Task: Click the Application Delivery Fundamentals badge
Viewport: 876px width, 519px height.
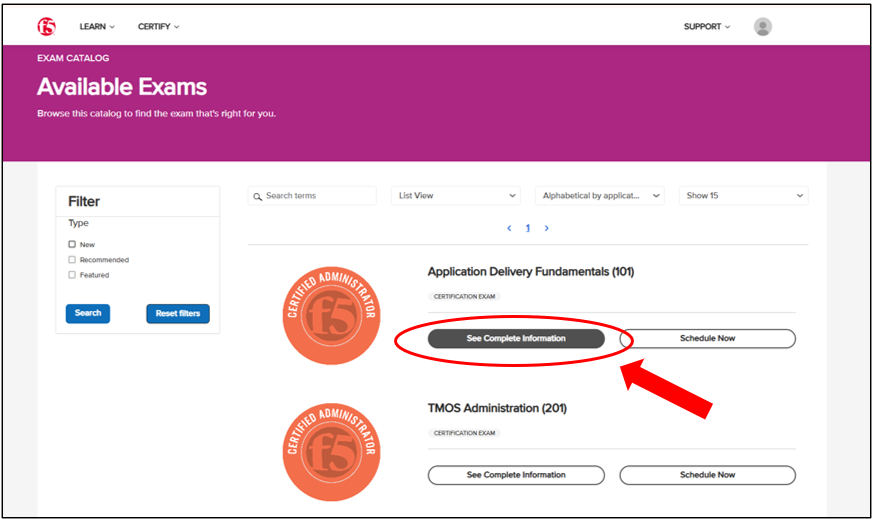Action: [x=331, y=315]
